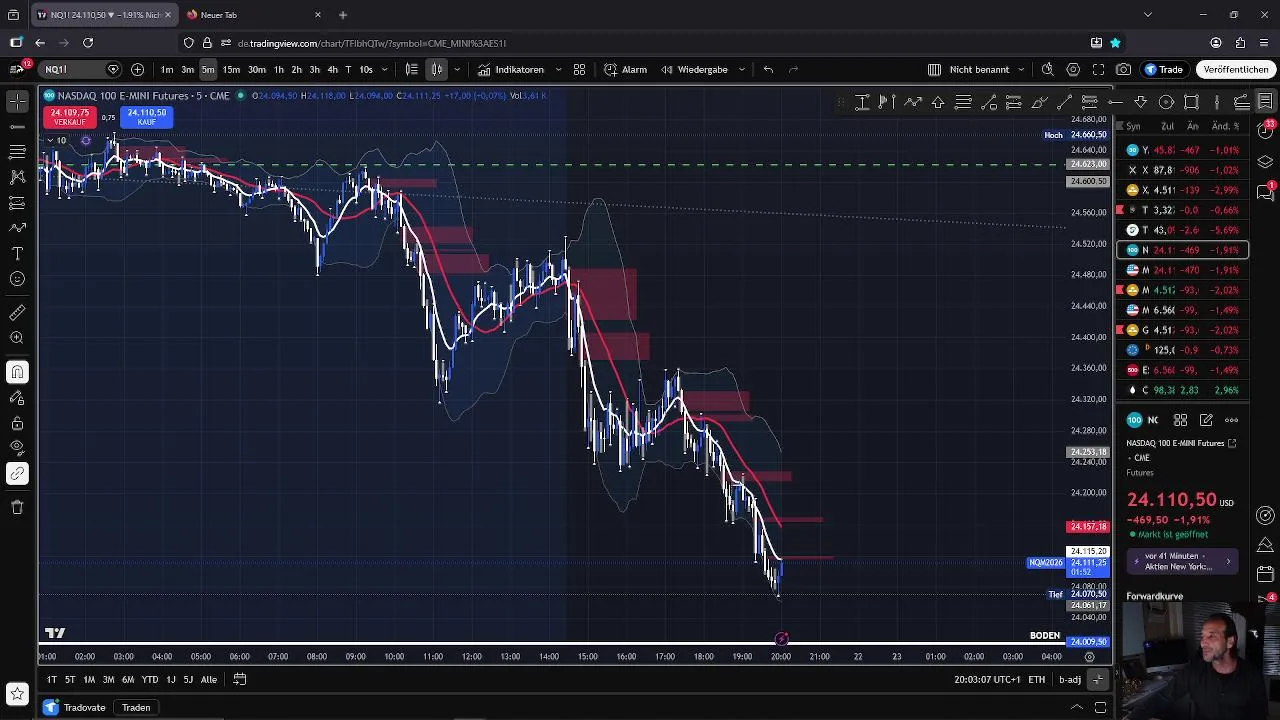Toggle the magnet mode tool
The width and height of the screenshot is (1280, 720).
[x=17, y=372]
